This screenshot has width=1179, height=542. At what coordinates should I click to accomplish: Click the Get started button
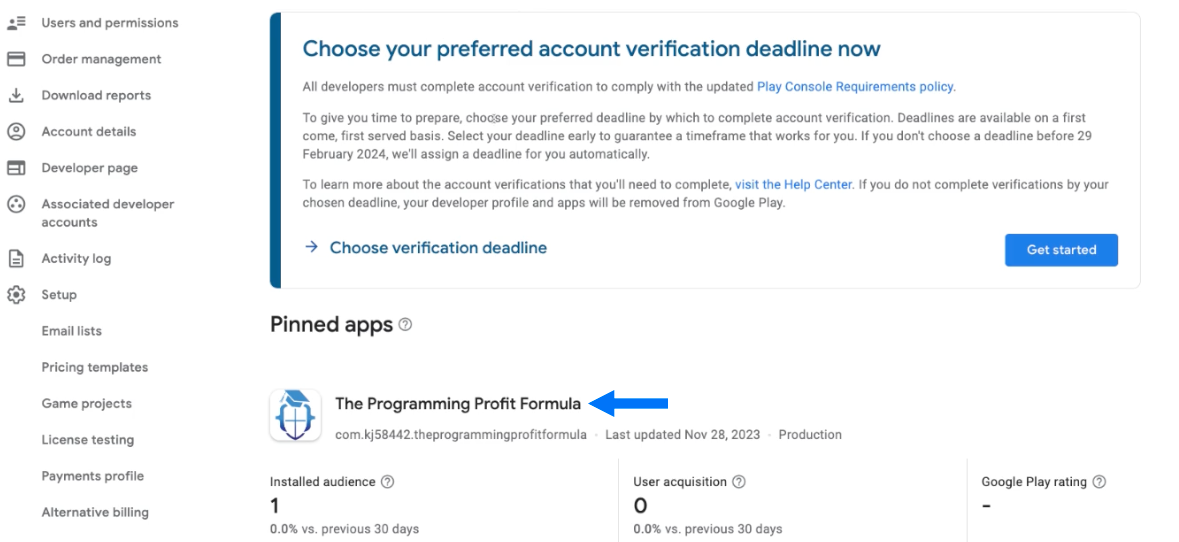coord(1061,250)
